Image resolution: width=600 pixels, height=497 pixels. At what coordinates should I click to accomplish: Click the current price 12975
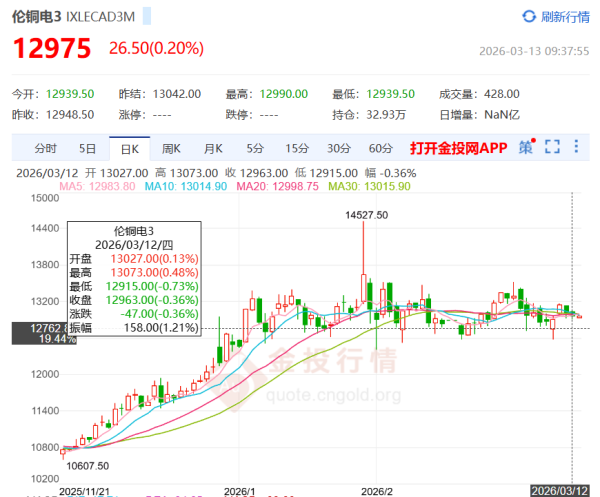(x=52, y=48)
